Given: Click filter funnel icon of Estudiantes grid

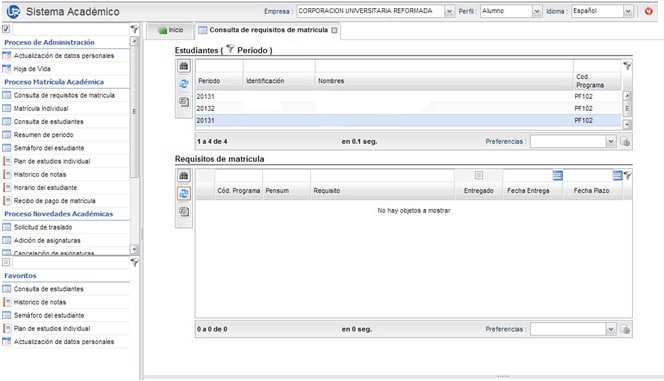Looking at the screenshot, I should click(627, 66).
